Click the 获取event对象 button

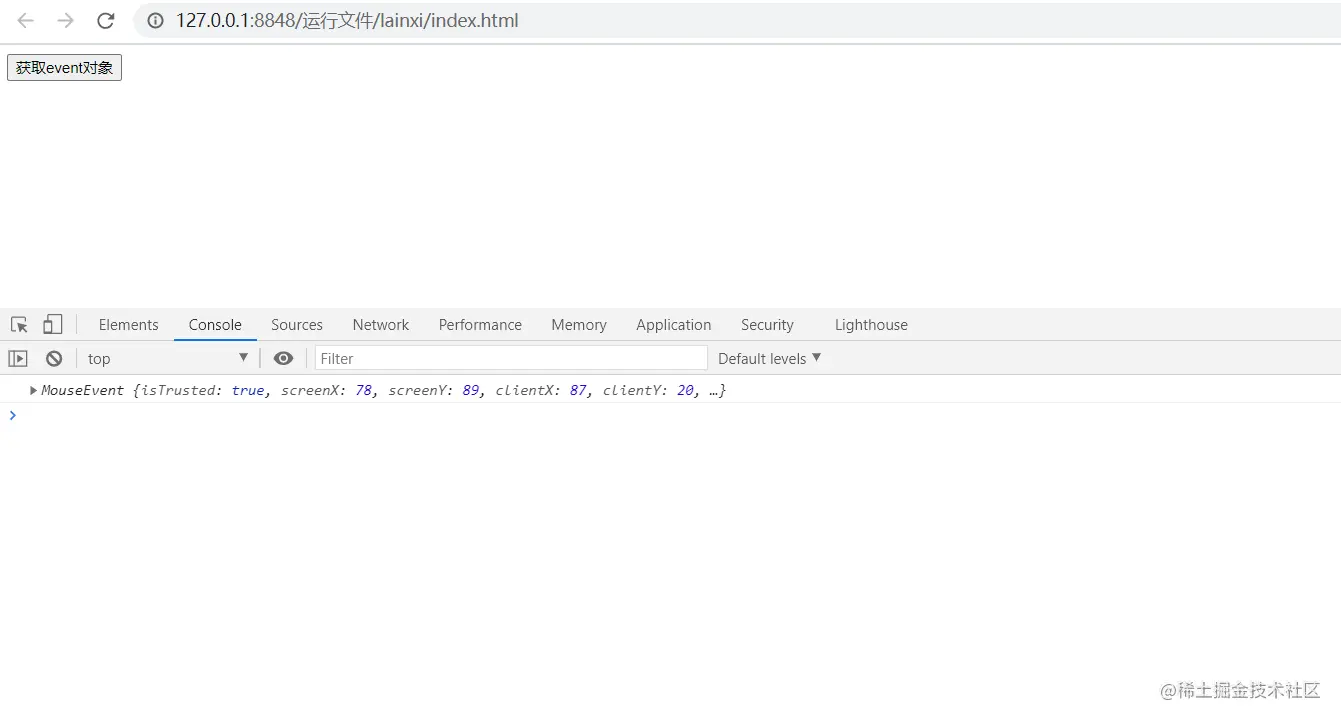click(x=64, y=68)
